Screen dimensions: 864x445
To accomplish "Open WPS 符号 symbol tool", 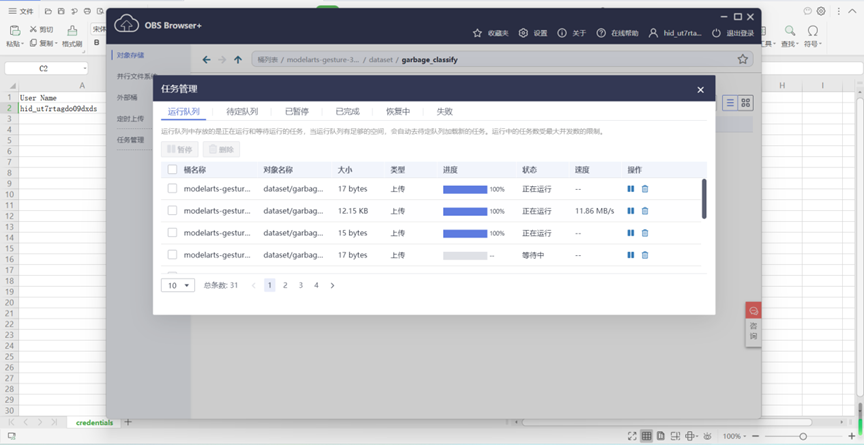I will point(812,36).
